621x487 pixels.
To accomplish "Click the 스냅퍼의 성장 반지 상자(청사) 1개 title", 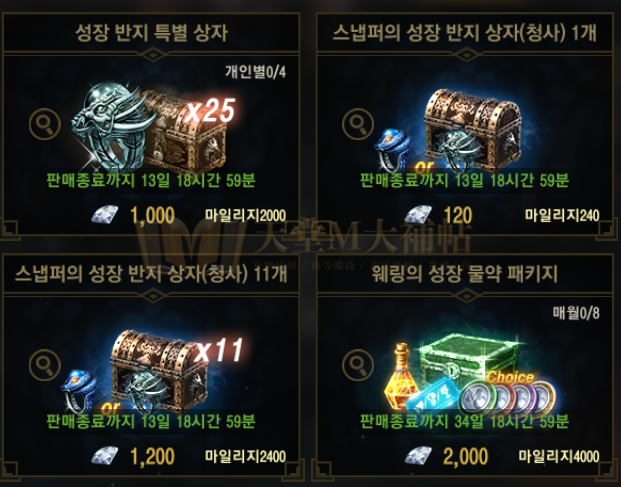I will tap(465, 32).
